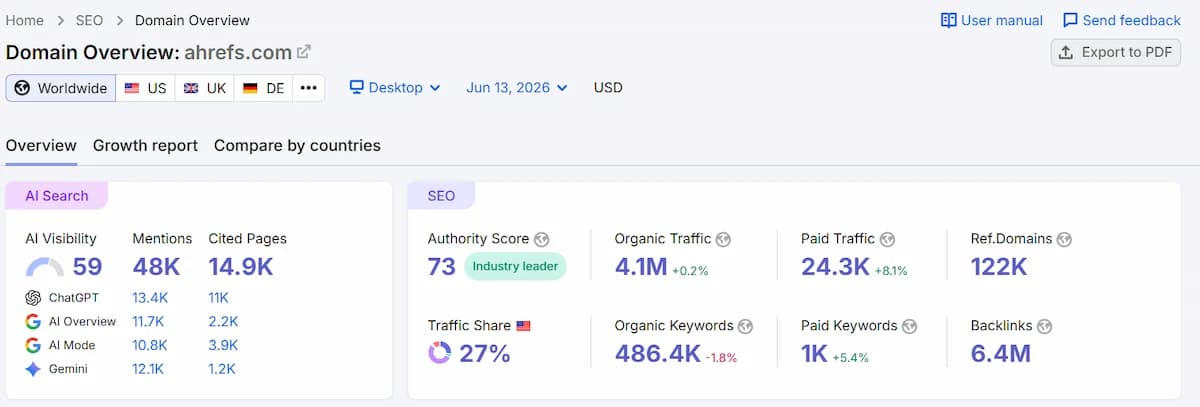
Task: Click the Industry leader badge
Action: tap(515, 267)
